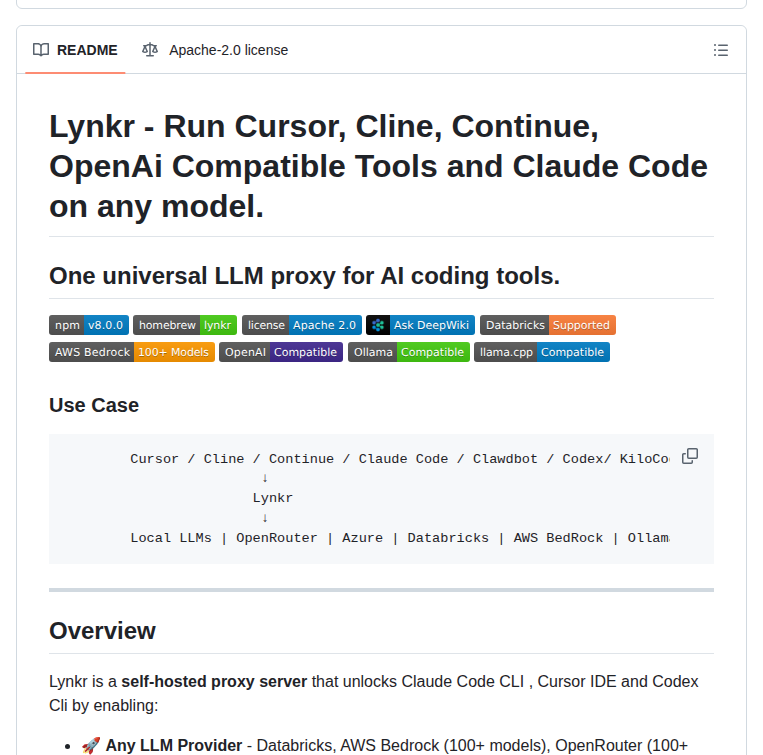Open the license Apache 2.0 badge
This screenshot has height=755, width=763.
pos(302,325)
